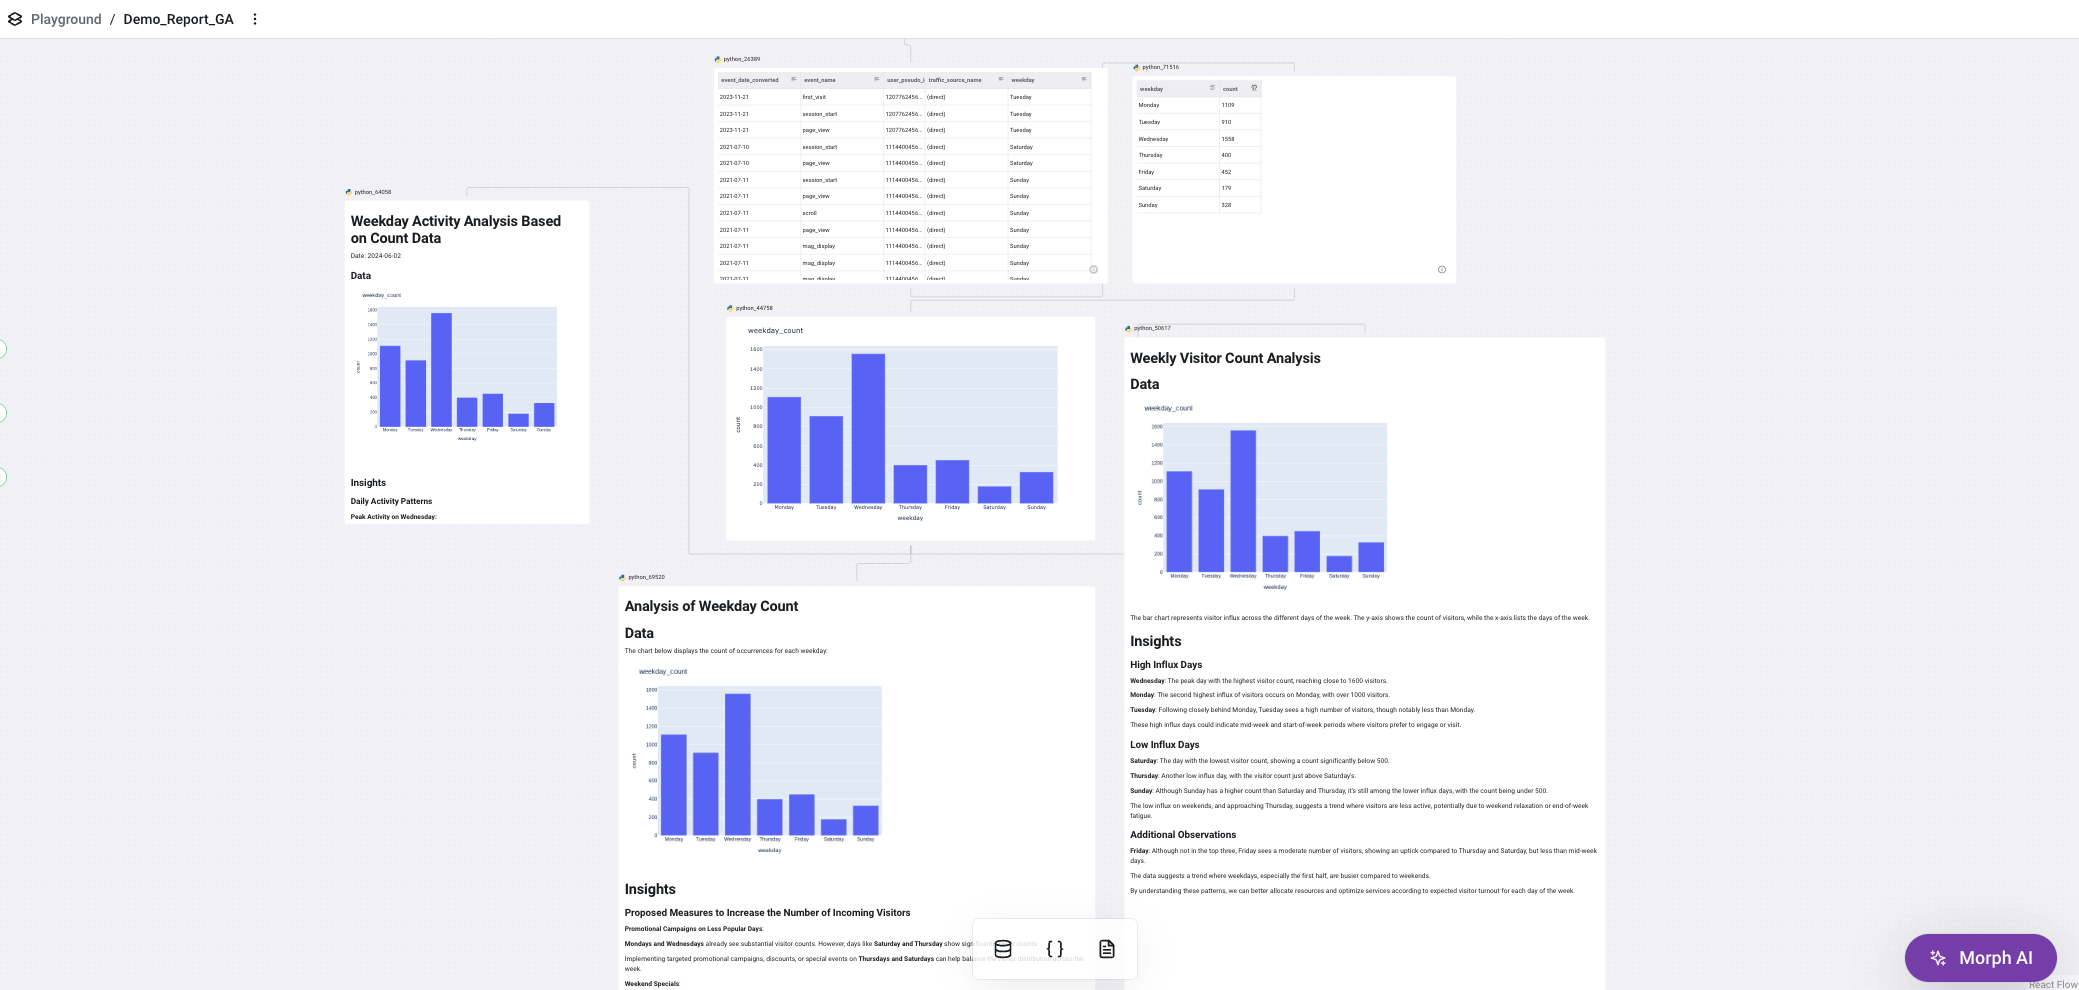Select the python_71516 node label

point(1160,67)
